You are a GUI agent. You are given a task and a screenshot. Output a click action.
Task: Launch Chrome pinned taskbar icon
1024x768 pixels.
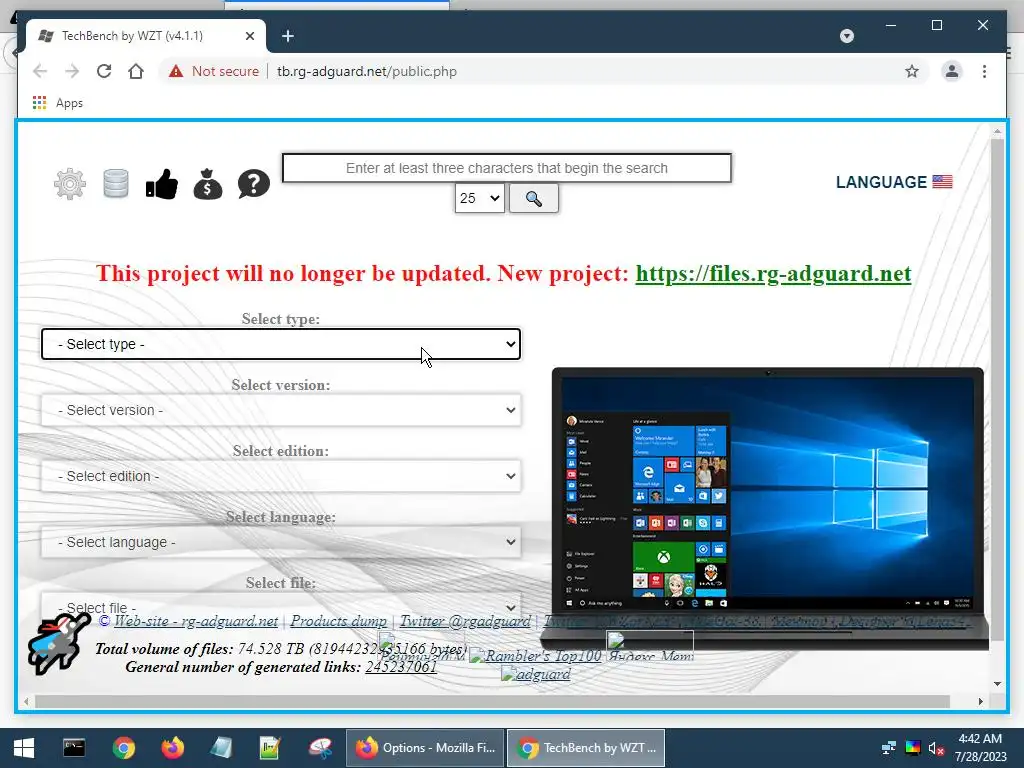[x=123, y=748]
